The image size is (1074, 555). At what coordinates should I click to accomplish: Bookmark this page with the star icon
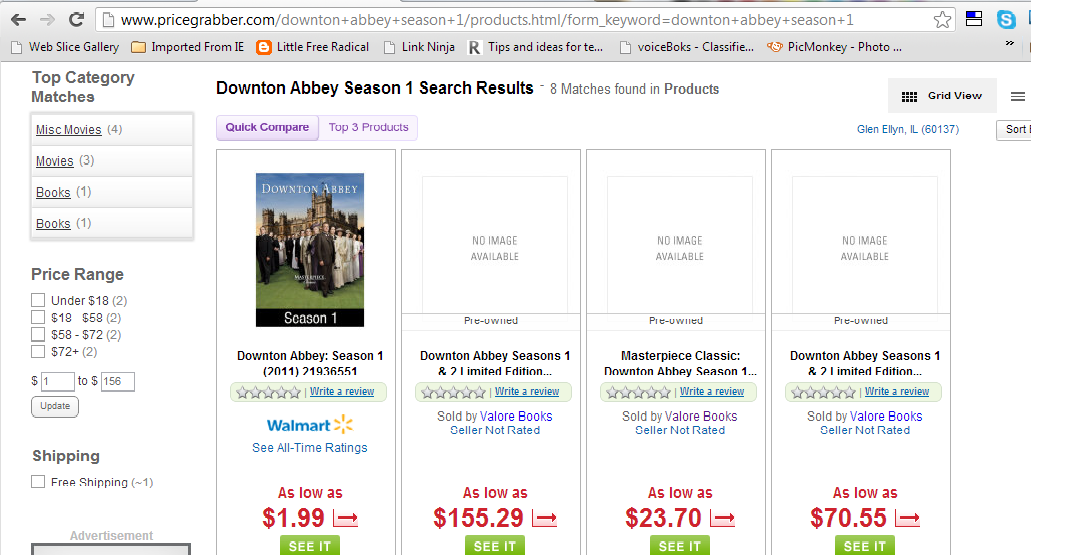point(942,20)
